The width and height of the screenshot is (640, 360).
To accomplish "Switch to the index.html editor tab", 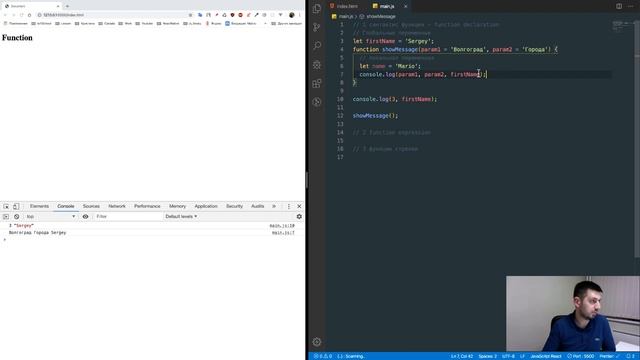I will point(344,6).
